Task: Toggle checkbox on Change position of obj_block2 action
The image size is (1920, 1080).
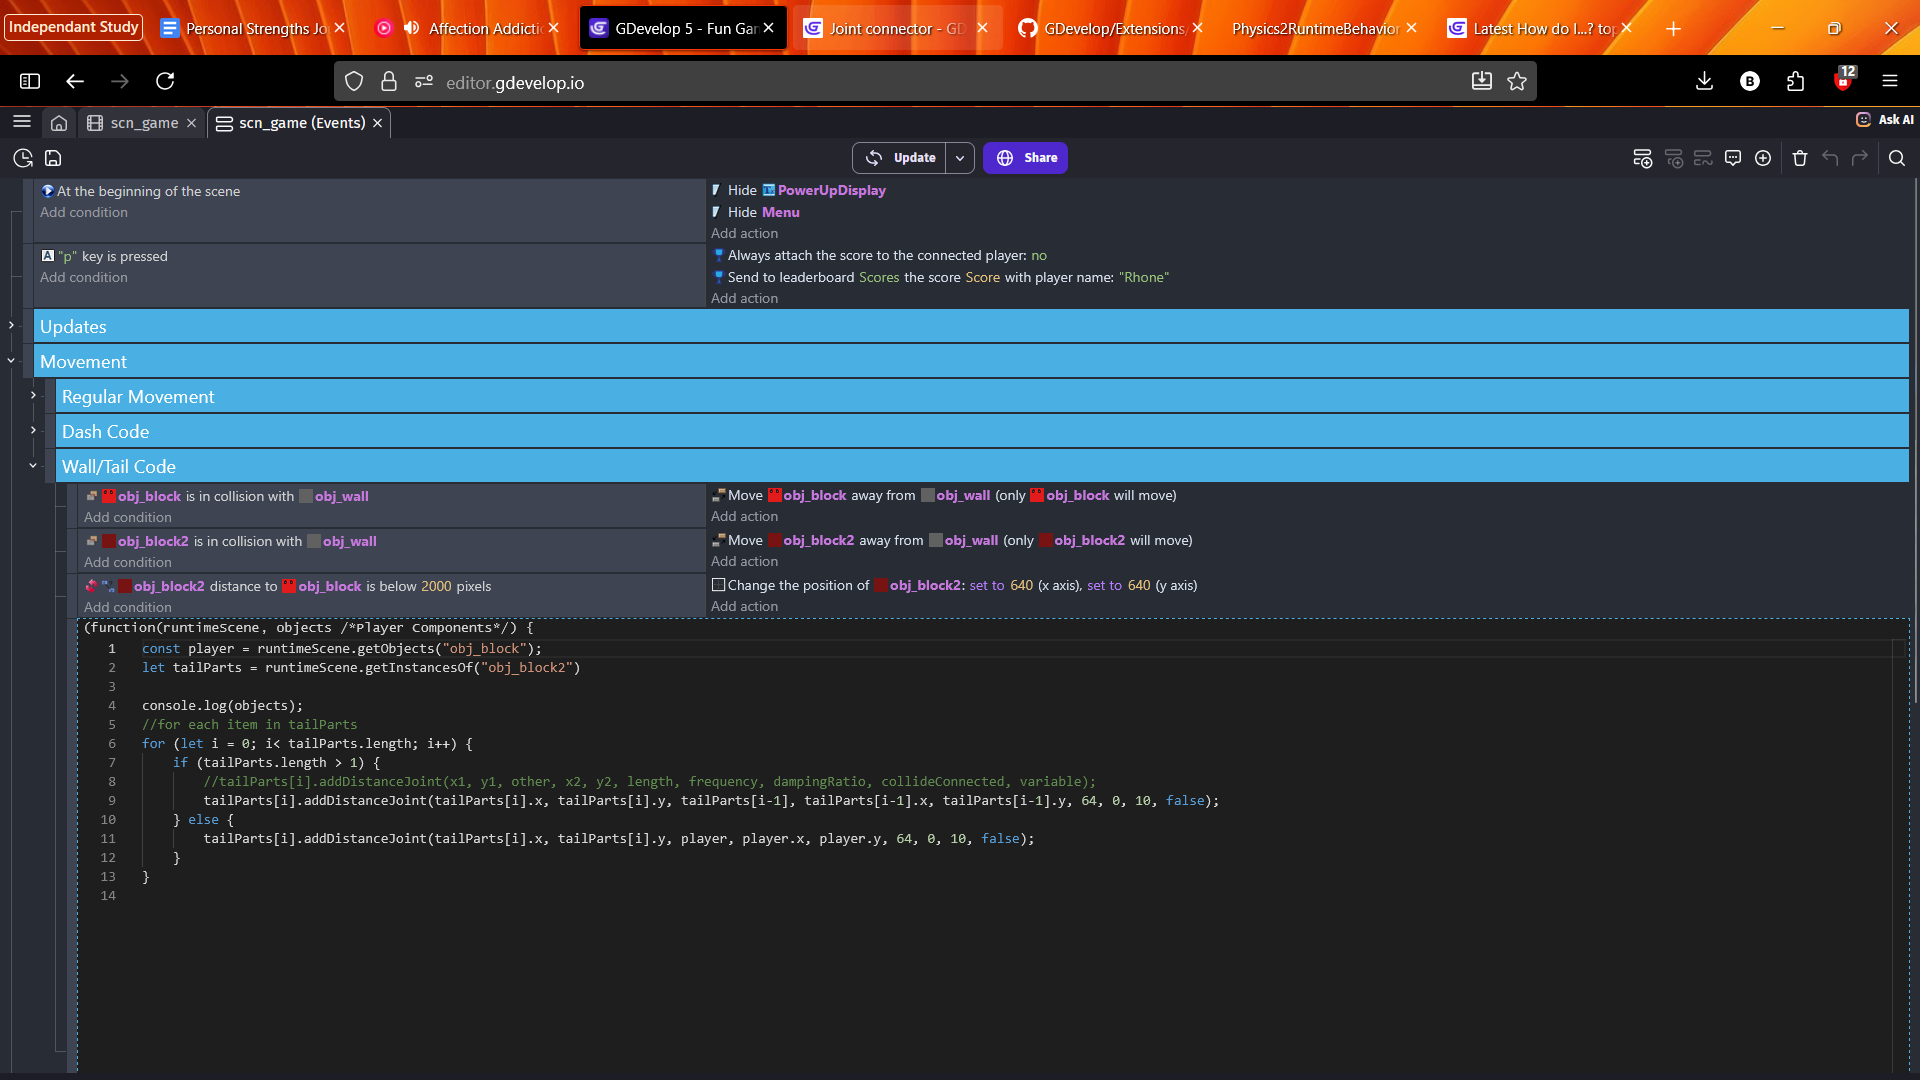Action: (718, 585)
